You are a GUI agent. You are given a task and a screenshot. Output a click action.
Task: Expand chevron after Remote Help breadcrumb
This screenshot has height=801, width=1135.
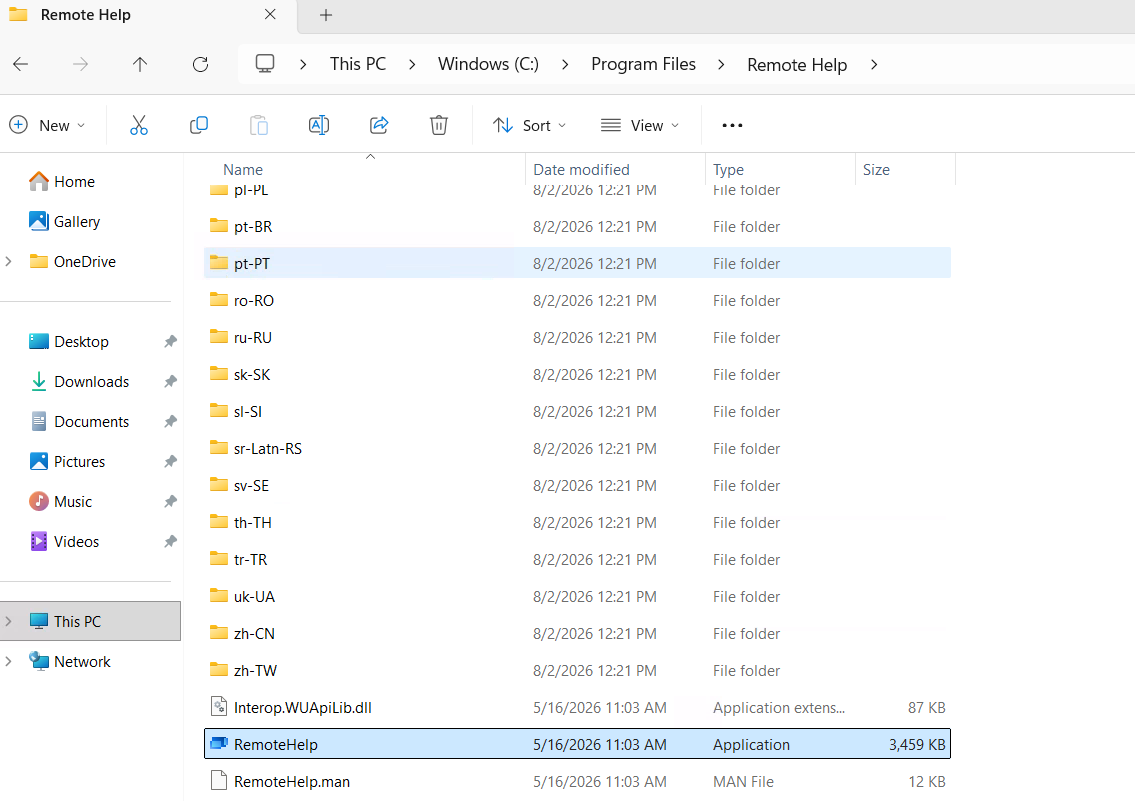pos(874,64)
